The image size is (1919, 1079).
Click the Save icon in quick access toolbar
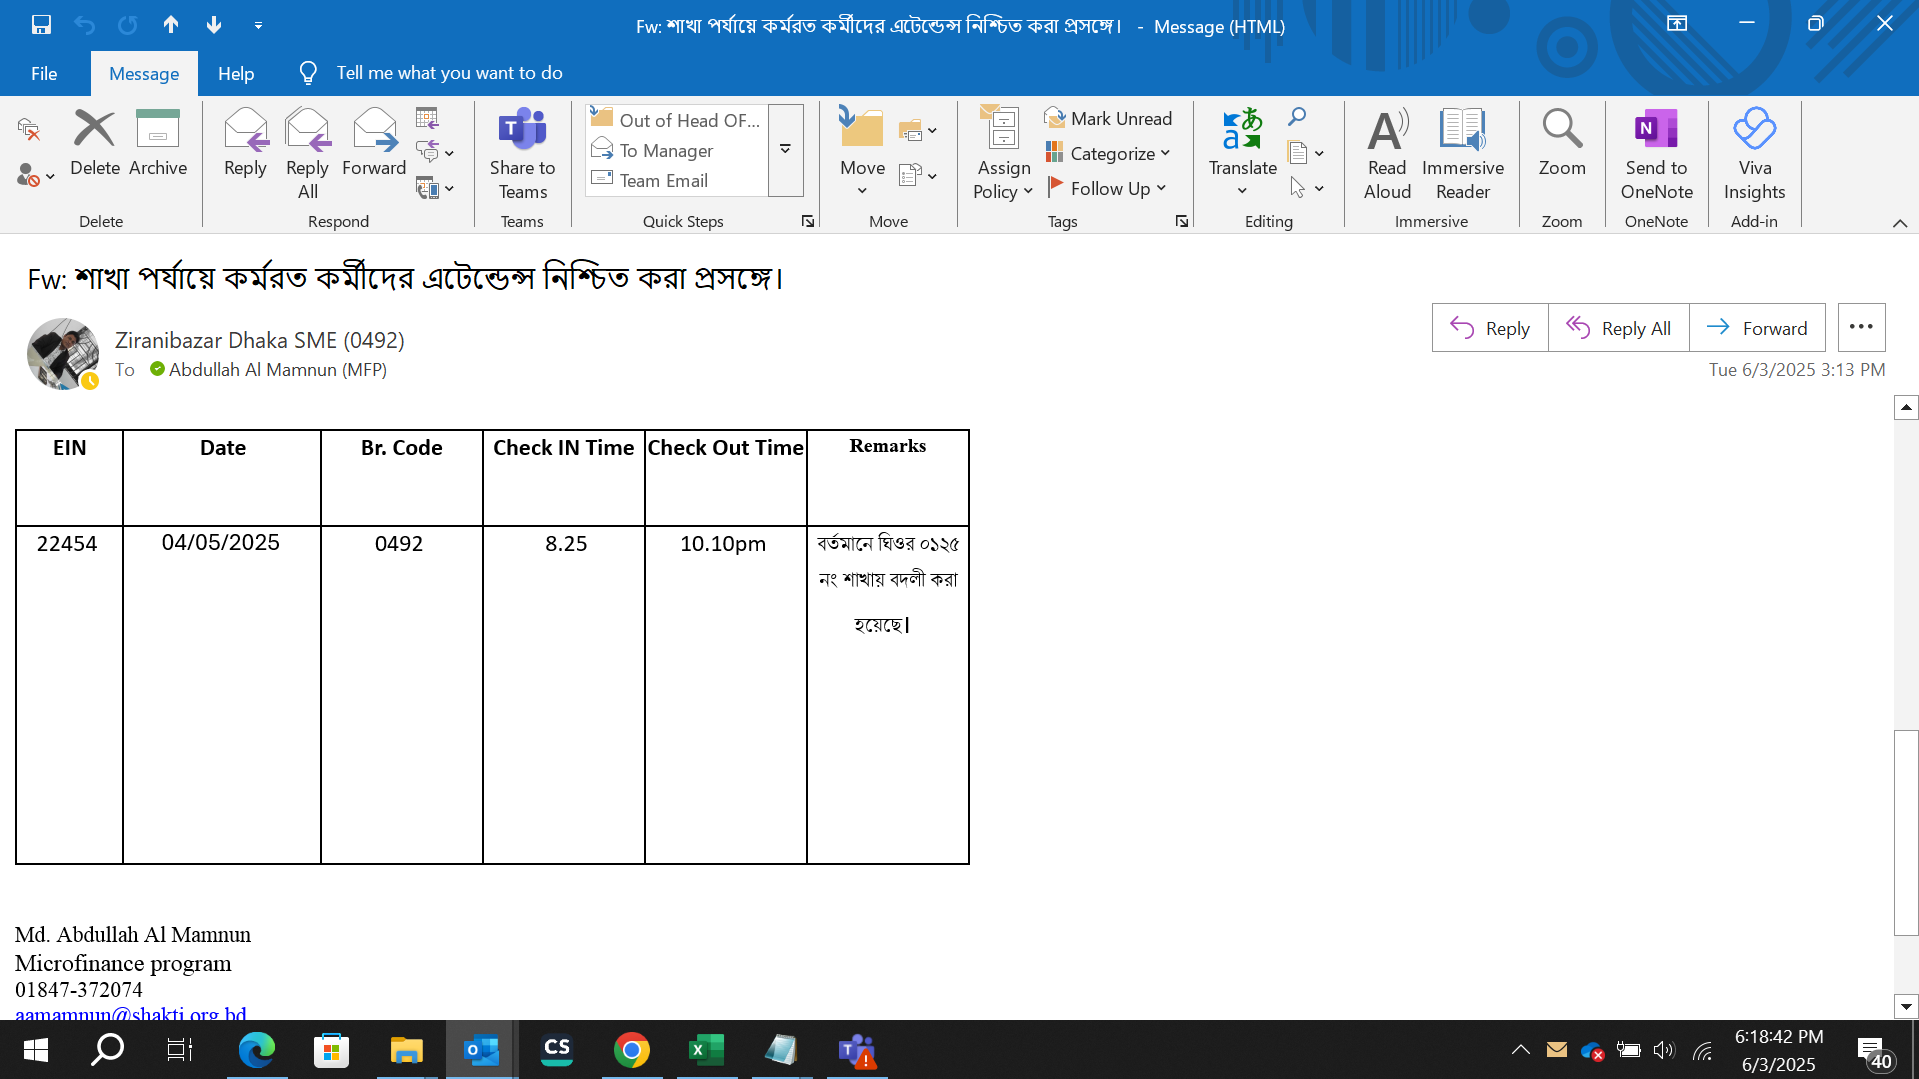pos(41,25)
